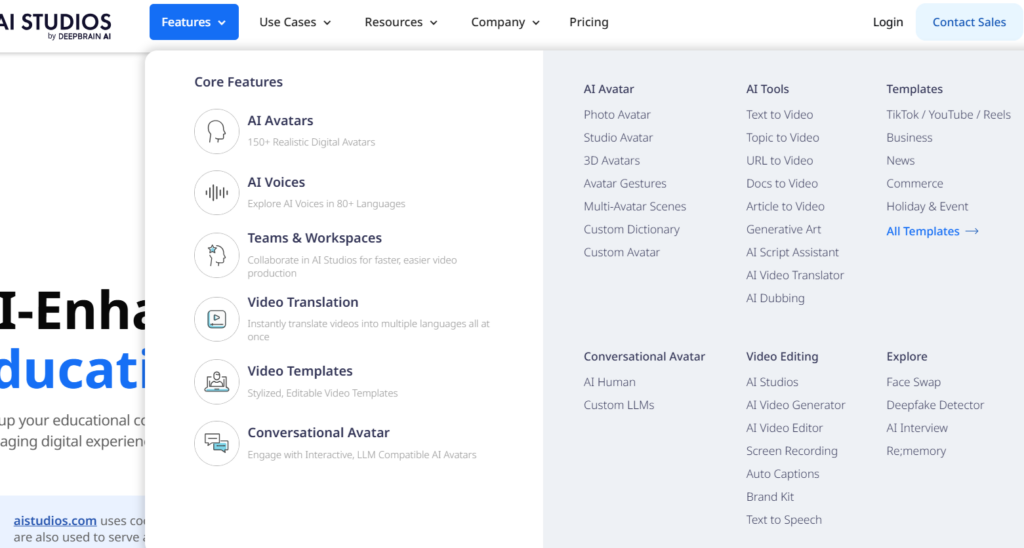Click the aistudios.com link

[x=55, y=521]
